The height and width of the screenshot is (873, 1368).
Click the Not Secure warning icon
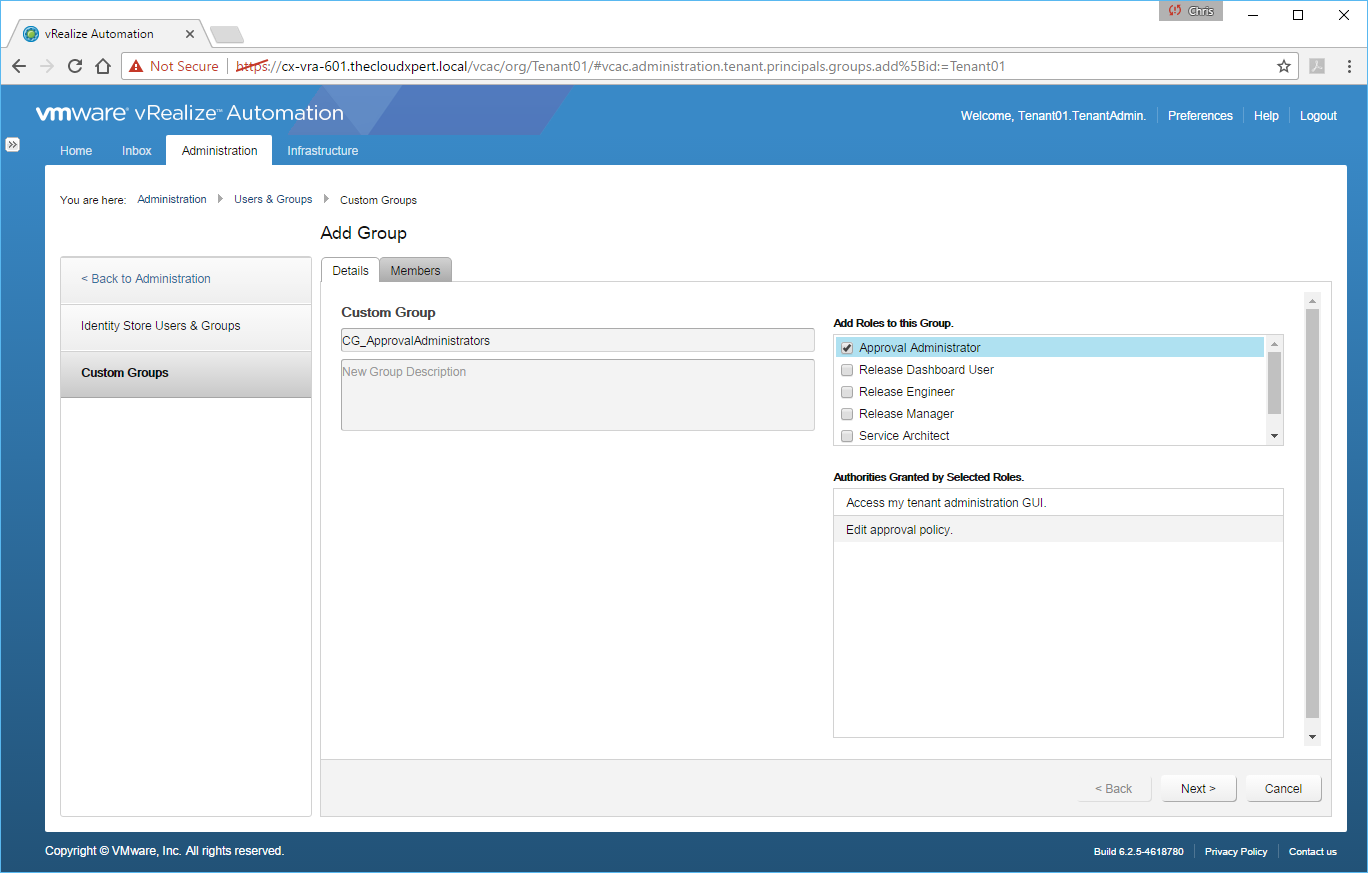point(136,66)
